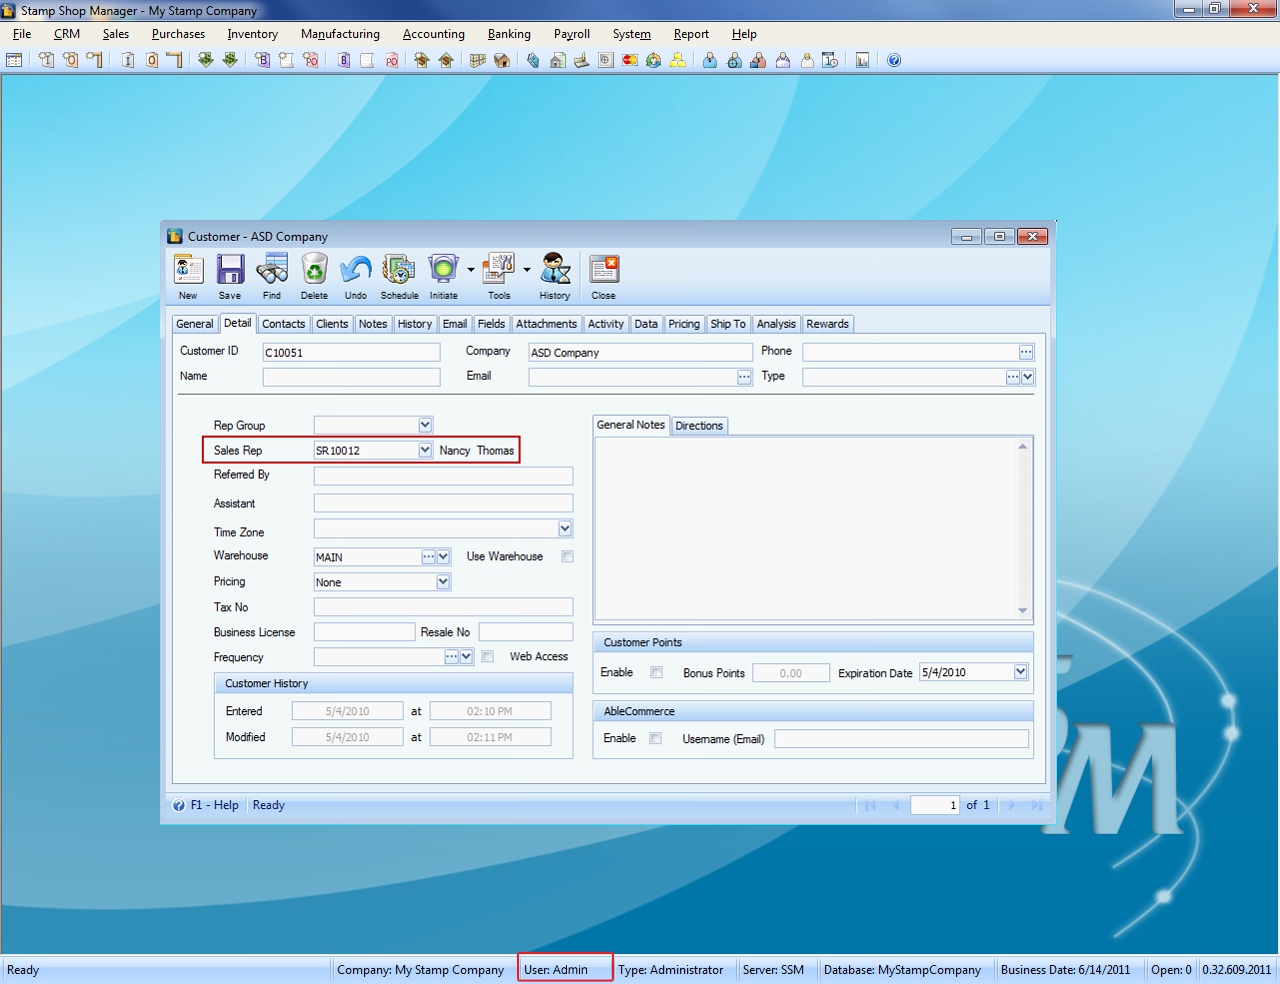Viewport: 1280px width, 984px height.
Task: Open the CRM menu
Action: point(67,34)
